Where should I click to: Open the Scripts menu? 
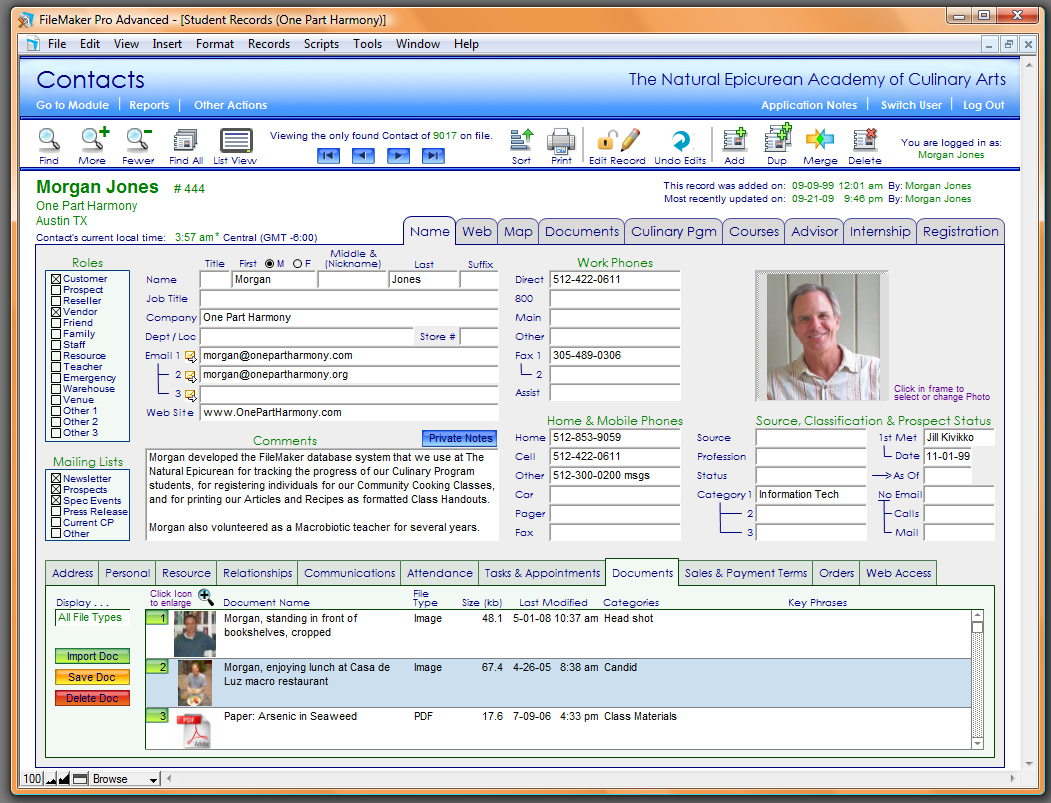tap(321, 44)
